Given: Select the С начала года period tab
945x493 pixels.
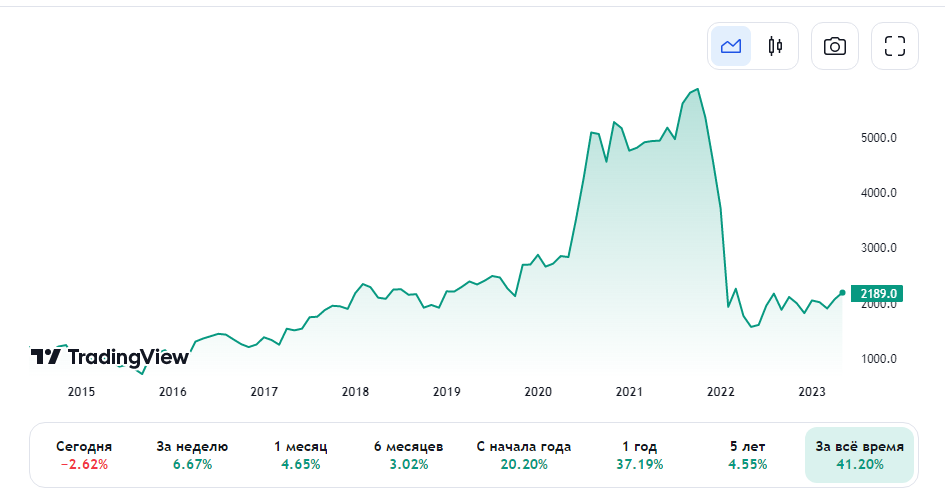Looking at the screenshot, I should tap(524, 455).
